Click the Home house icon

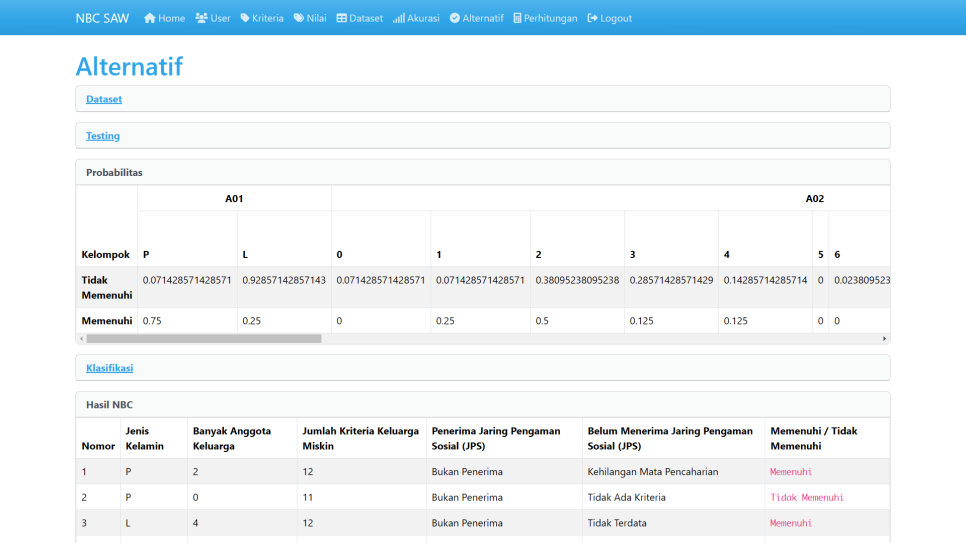pyautogui.click(x=150, y=18)
